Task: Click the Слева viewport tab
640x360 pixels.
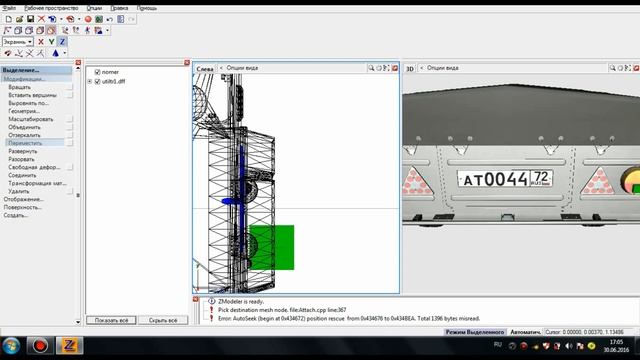Action: [205, 69]
